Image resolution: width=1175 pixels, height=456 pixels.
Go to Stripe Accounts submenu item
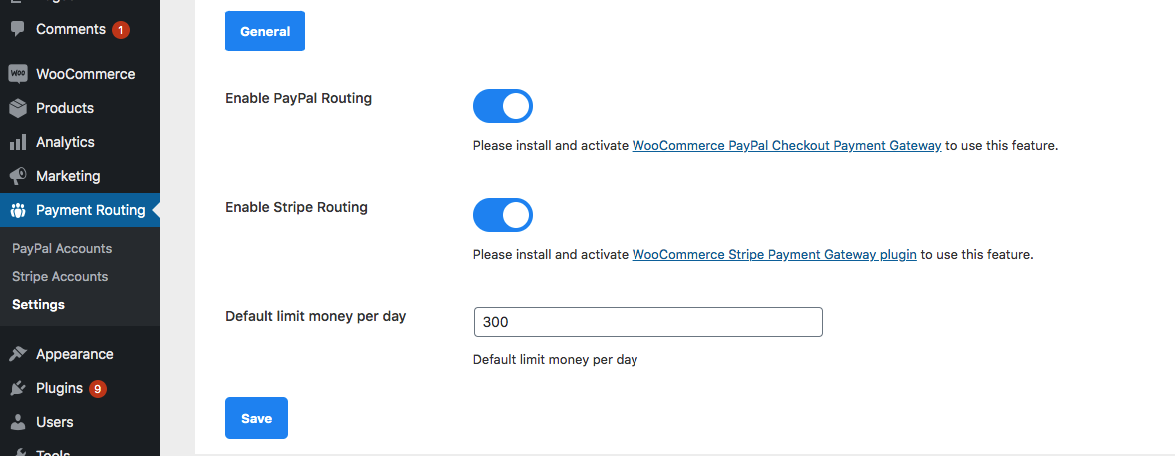[x=60, y=276]
